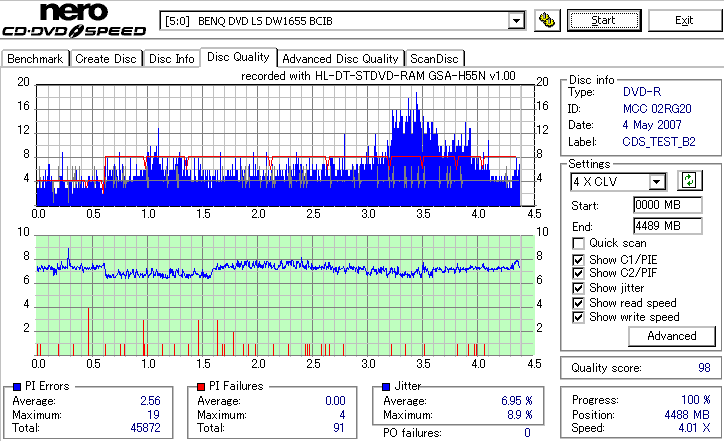The height and width of the screenshot is (441, 724).
Task: Click PI Errors total 45872
Action: point(145,428)
